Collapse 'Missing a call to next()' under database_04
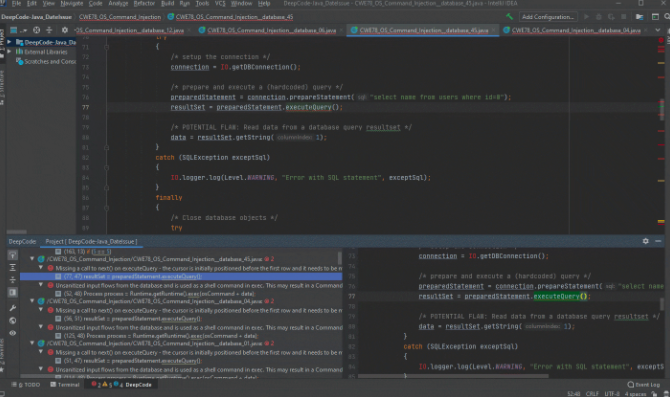This screenshot has width=670, height=397. coord(41,310)
